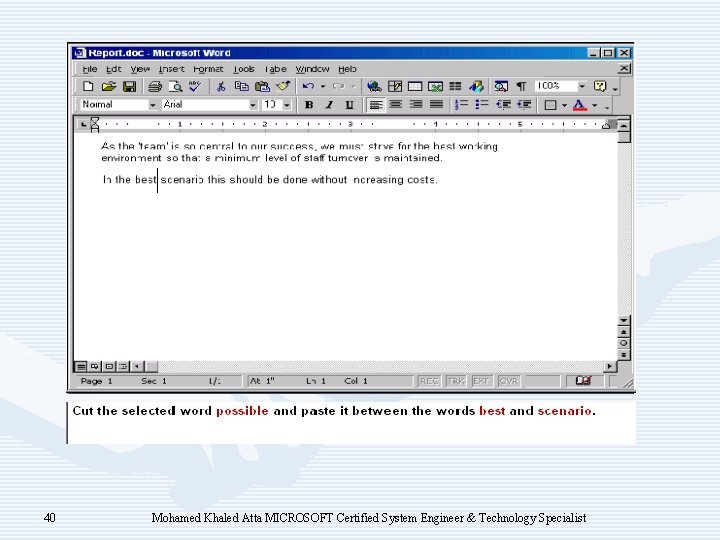Insert a hyperlink with the globe icon
720x540 pixels.
(x=374, y=86)
